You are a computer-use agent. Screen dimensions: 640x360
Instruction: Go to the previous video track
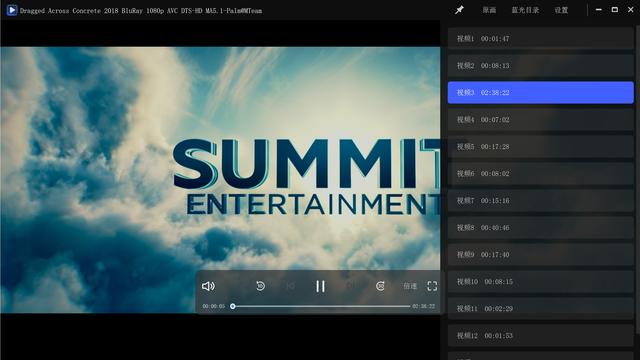point(291,286)
